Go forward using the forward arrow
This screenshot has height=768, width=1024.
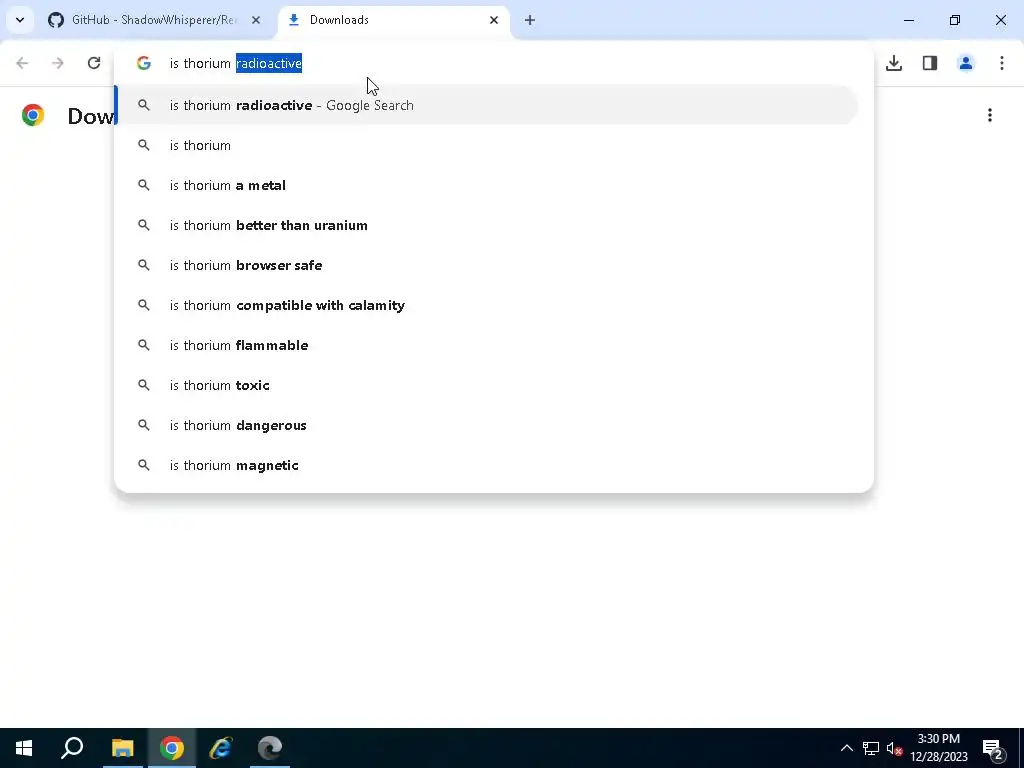(57, 63)
